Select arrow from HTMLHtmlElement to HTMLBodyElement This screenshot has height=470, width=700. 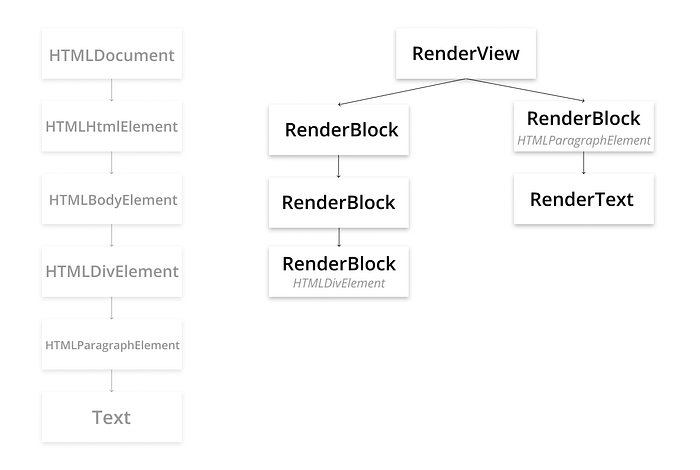tap(112, 162)
